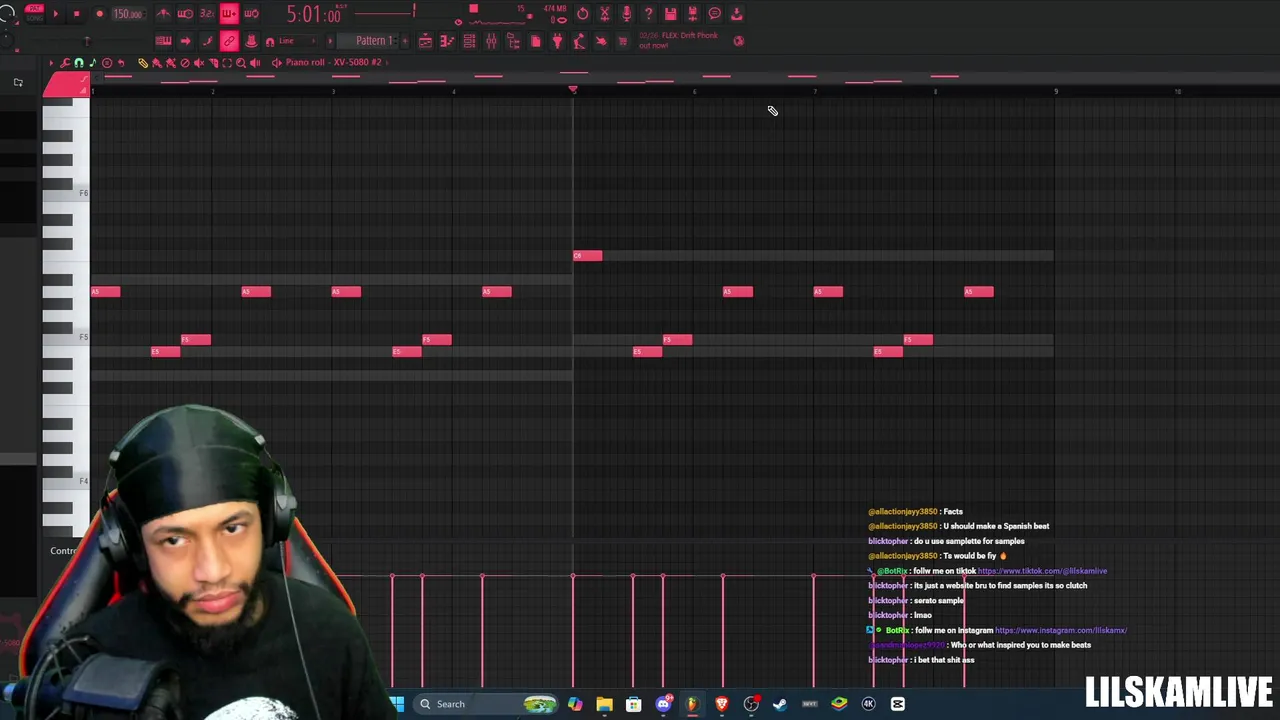The height and width of the screenshot is (720, 1280).
Task: Click the export/render download icon
Action: tap(737, 13)
